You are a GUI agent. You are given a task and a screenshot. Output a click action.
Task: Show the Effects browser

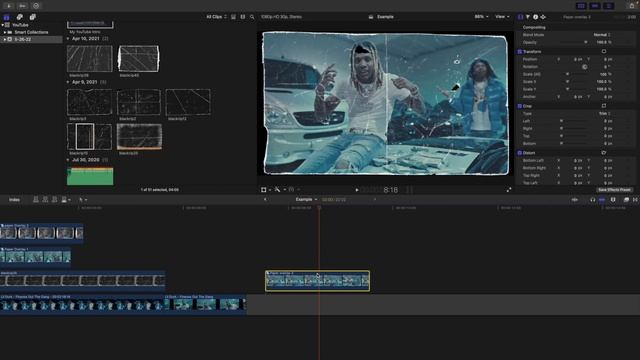pos(626,200)
